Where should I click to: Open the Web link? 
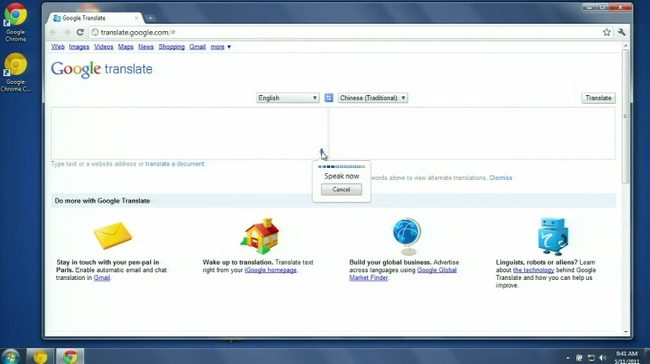(x=58, y=47)
